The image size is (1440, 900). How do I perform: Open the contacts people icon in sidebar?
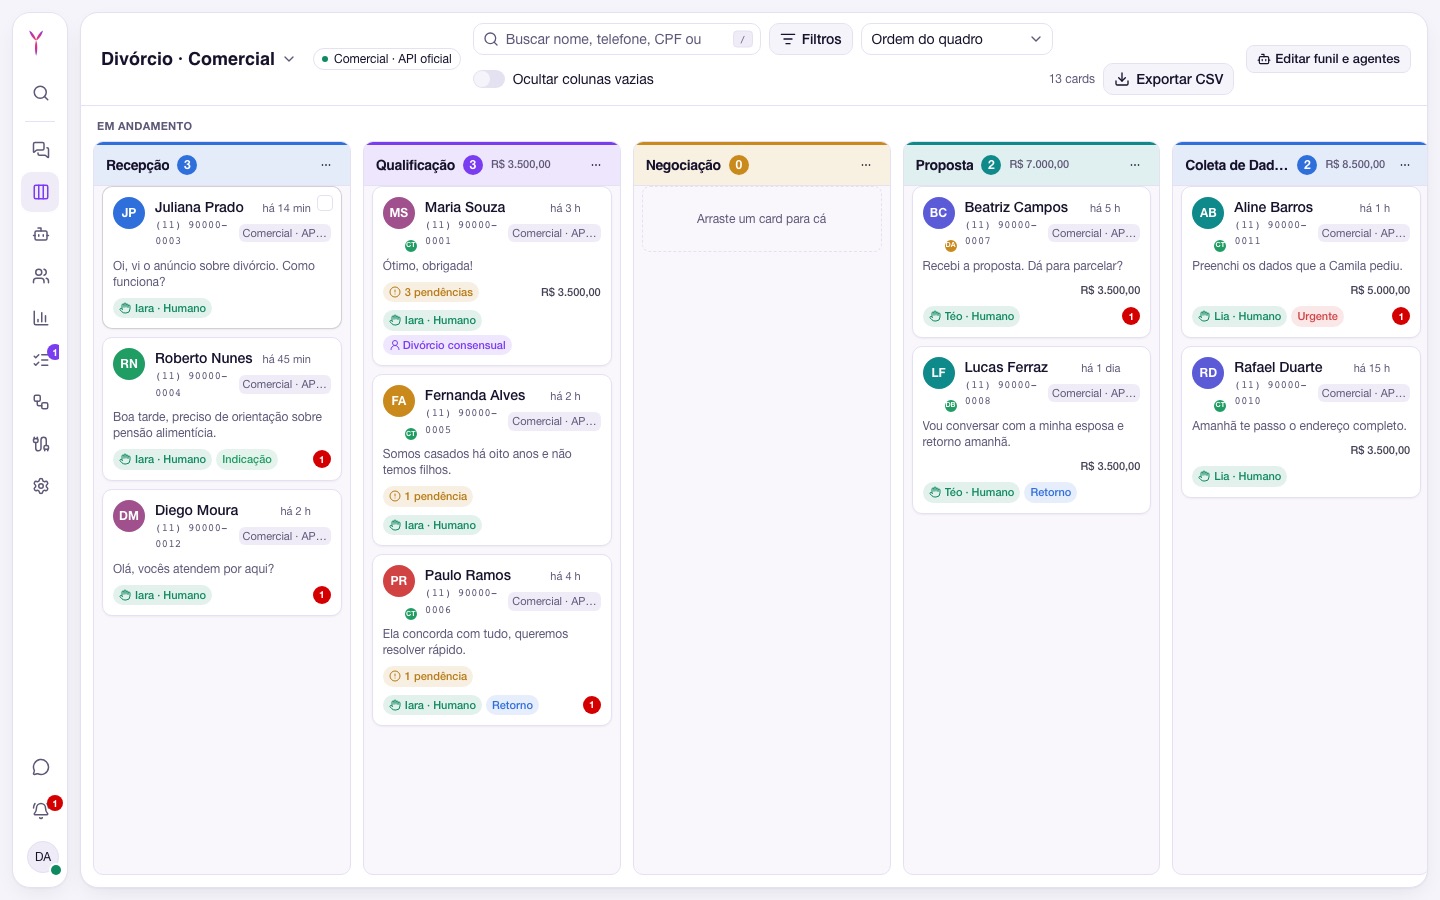tap(41, 276)
